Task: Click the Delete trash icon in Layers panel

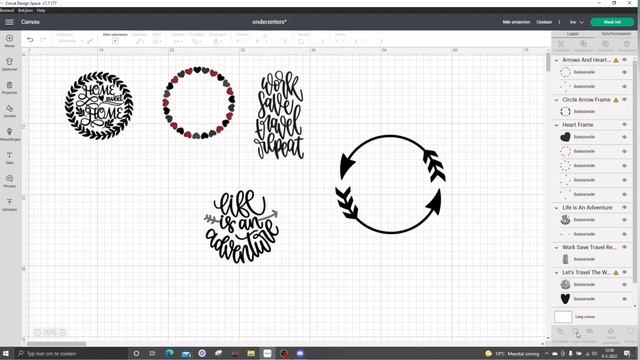Action: [x=627, y=45]
